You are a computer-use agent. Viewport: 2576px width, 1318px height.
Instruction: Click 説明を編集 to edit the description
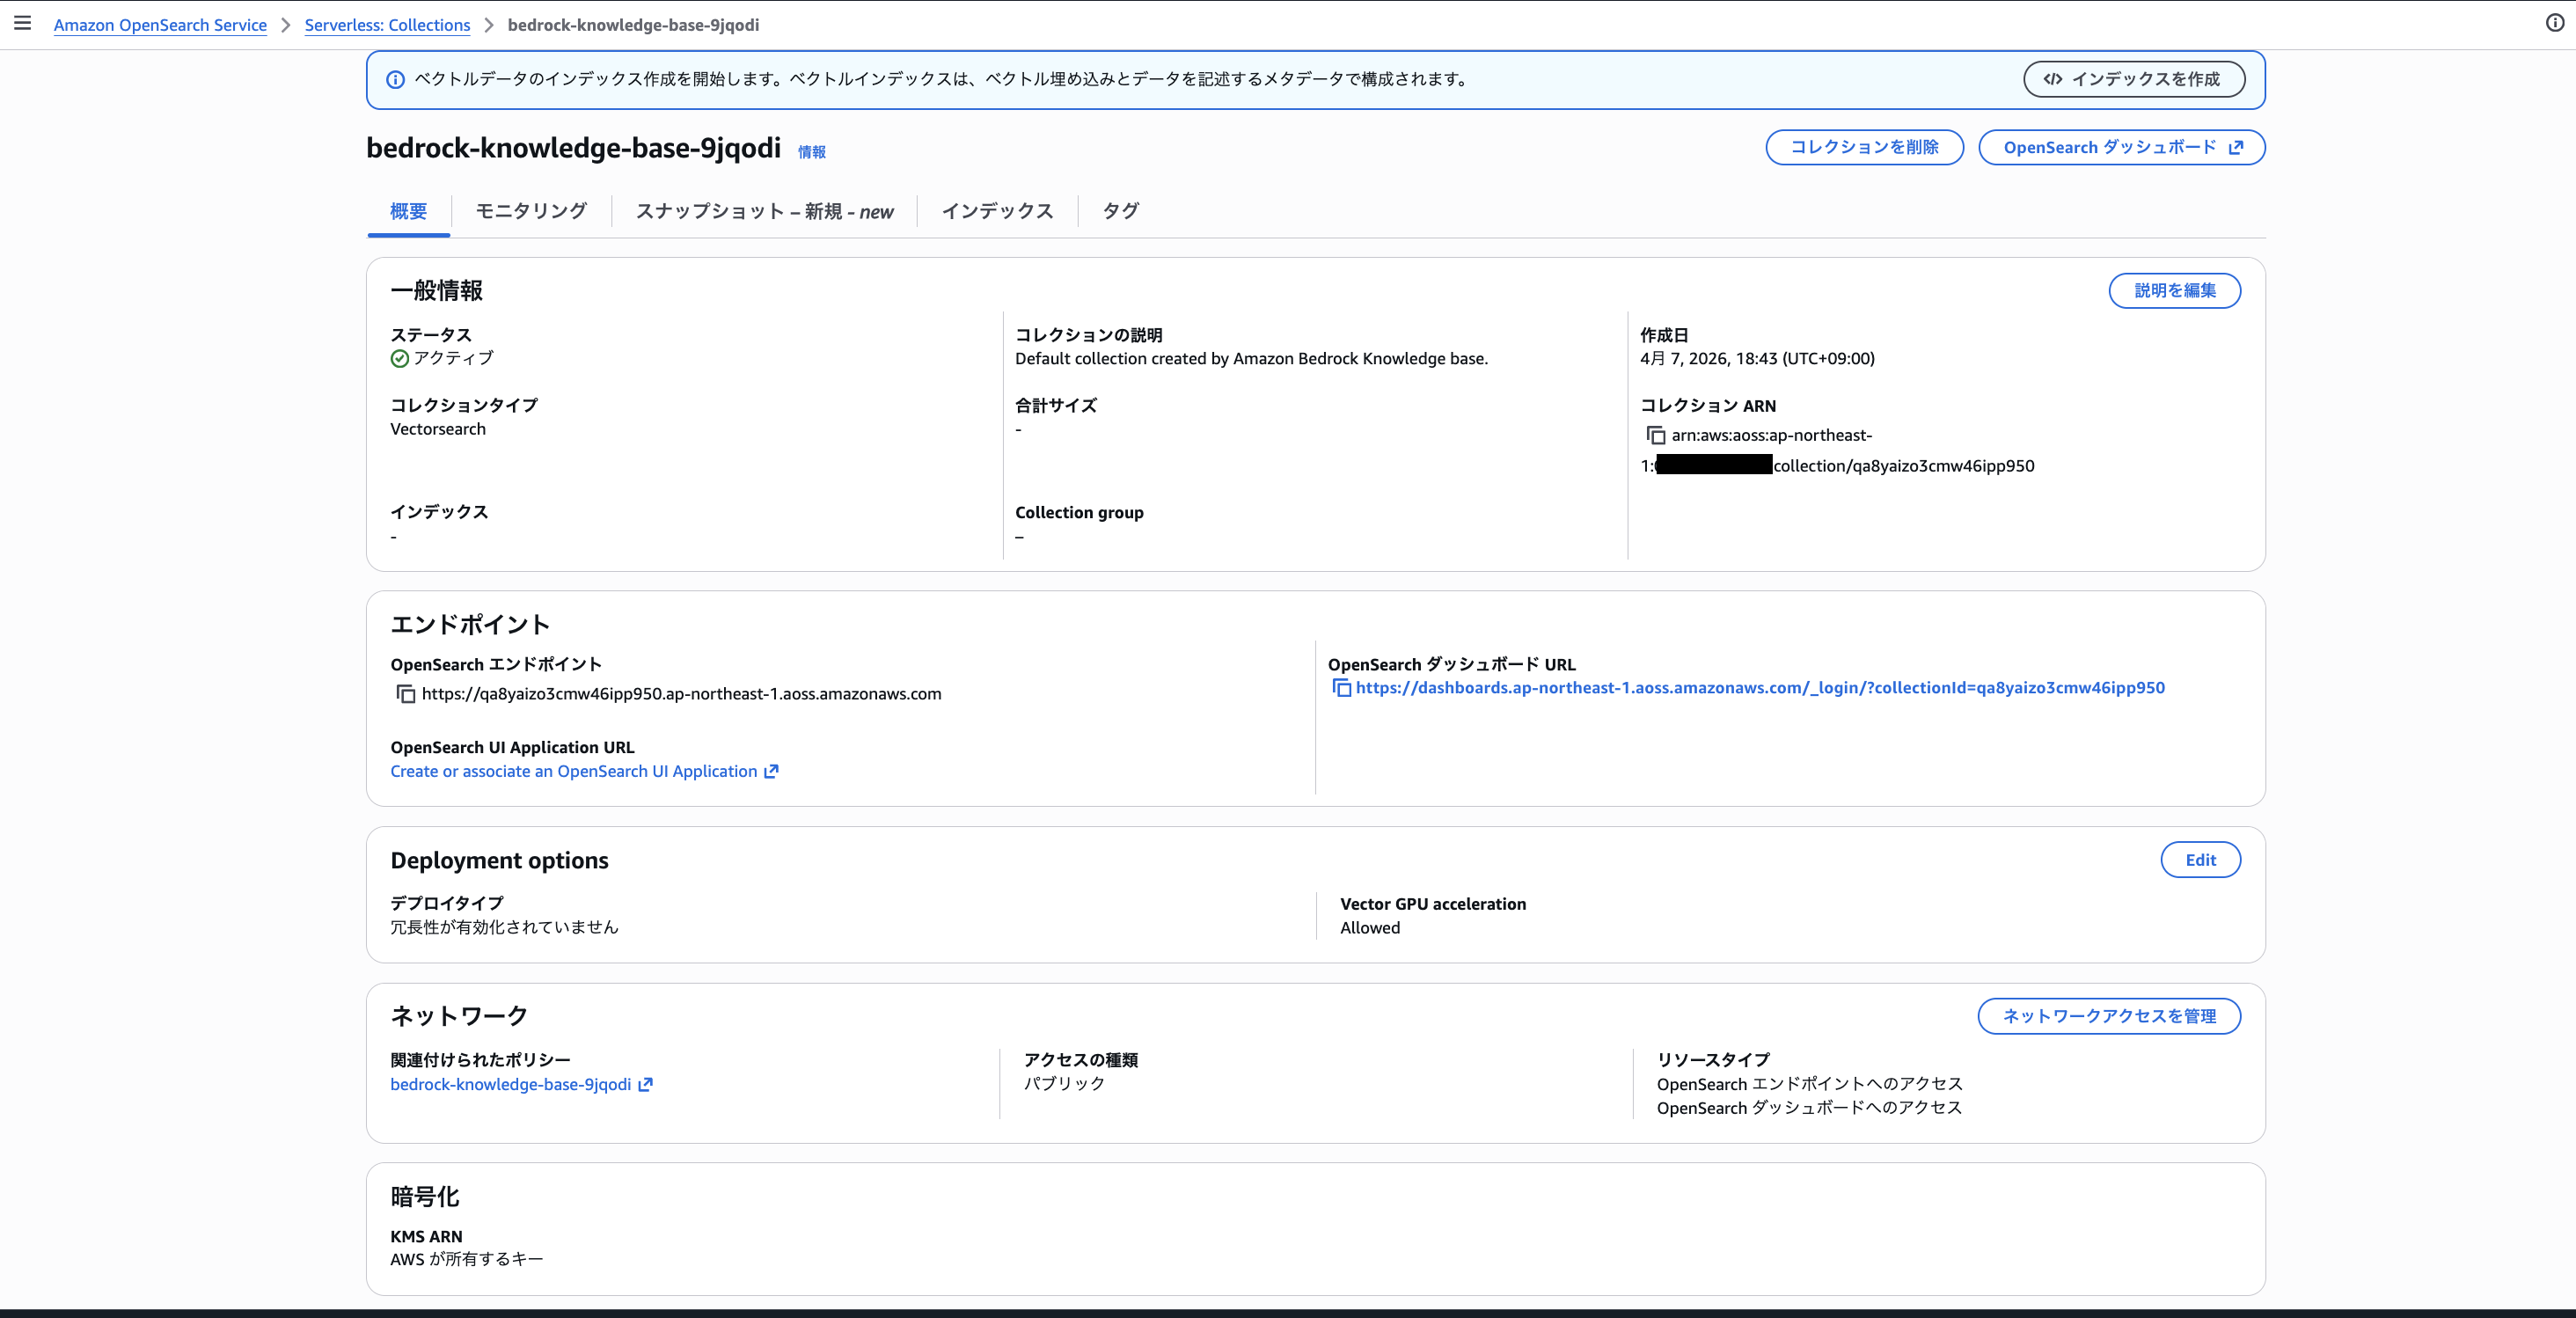[2173, 291]
